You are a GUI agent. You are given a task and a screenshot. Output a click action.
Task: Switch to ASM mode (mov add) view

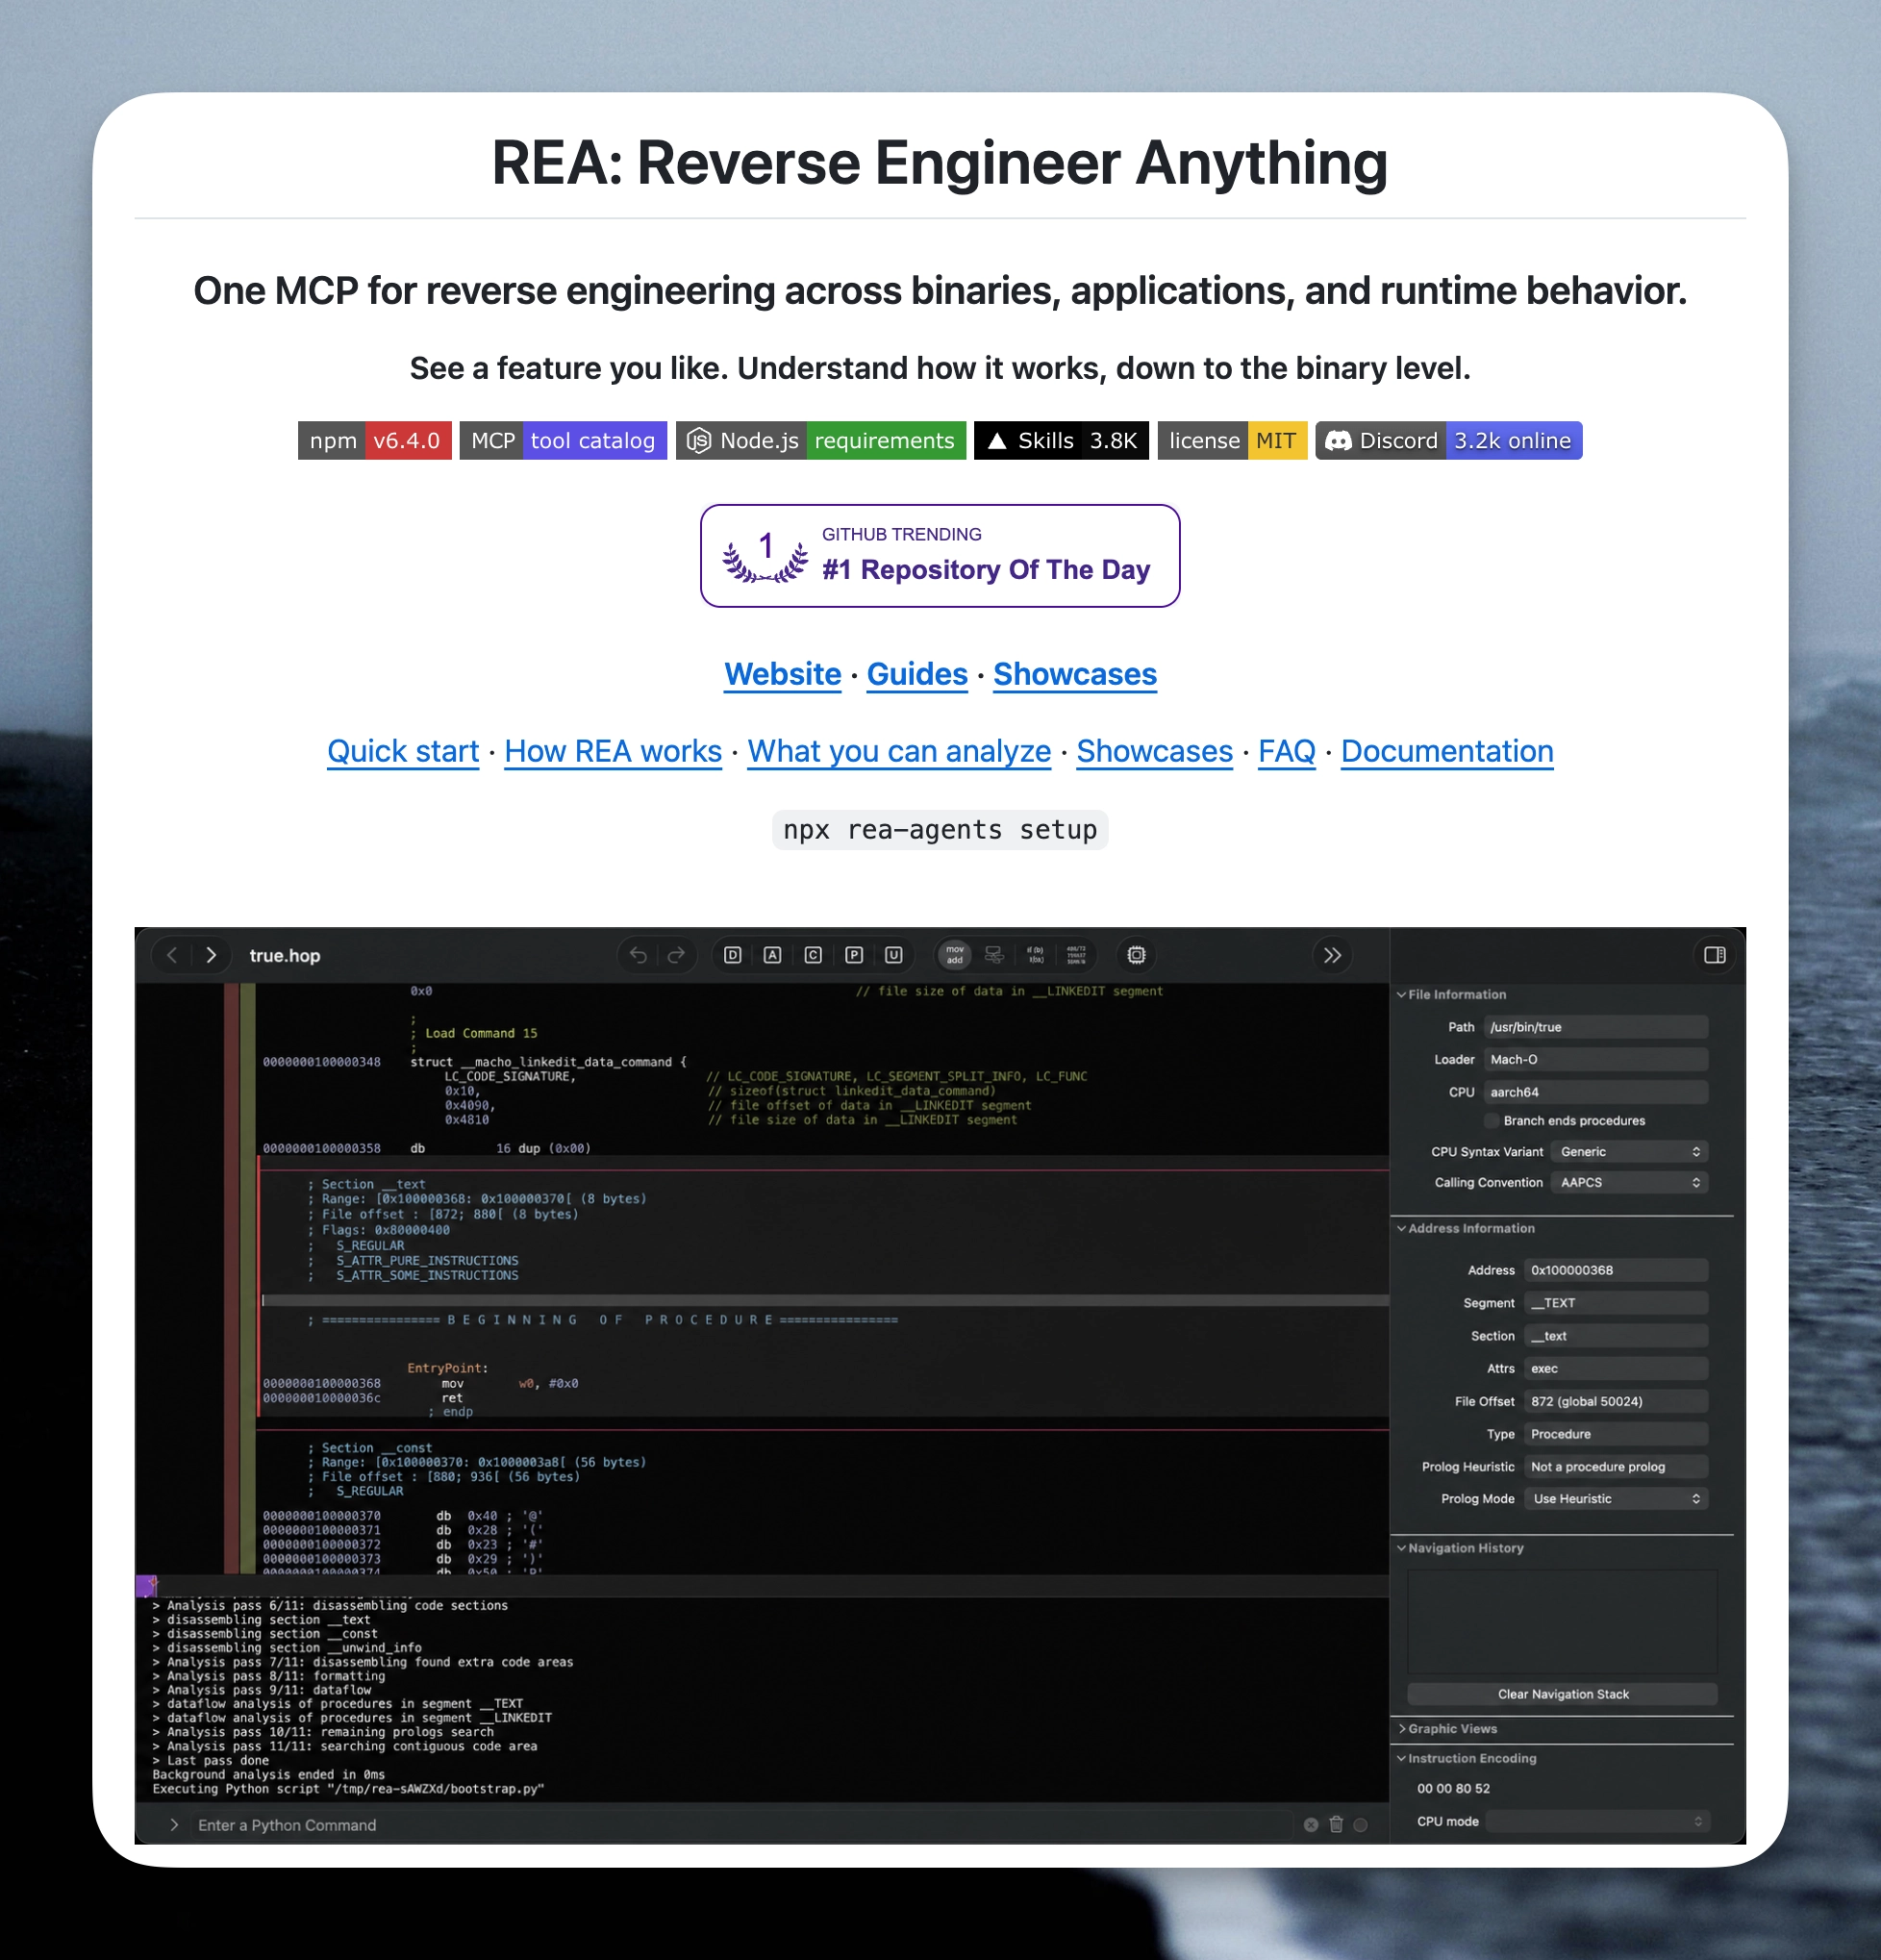pyautogui.click(x=955, y=955)
